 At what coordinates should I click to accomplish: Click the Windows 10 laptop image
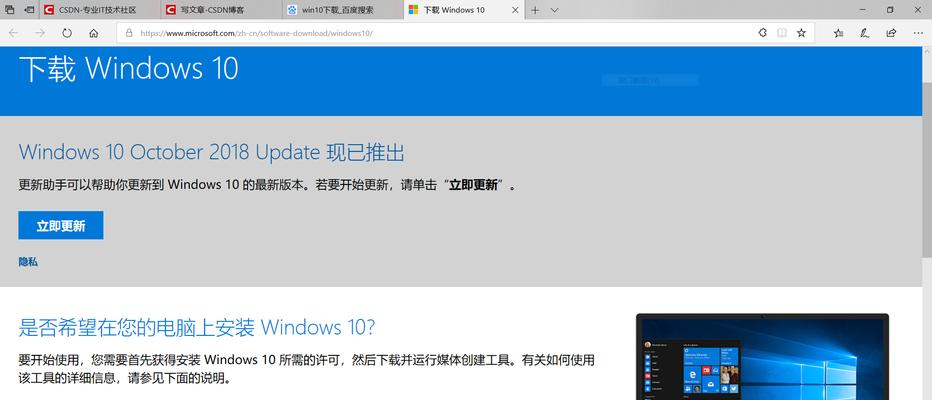tap(763, 357)
